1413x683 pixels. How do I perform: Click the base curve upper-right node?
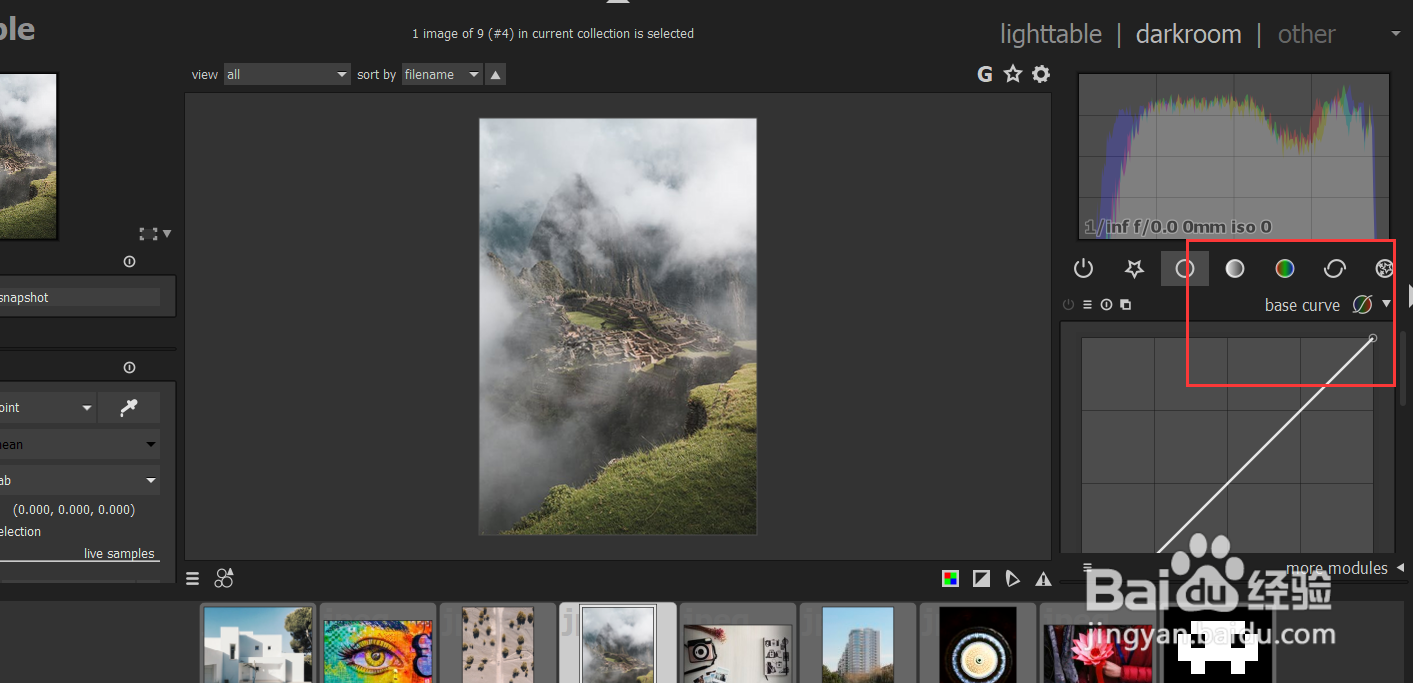click(x=1372, y=338)
